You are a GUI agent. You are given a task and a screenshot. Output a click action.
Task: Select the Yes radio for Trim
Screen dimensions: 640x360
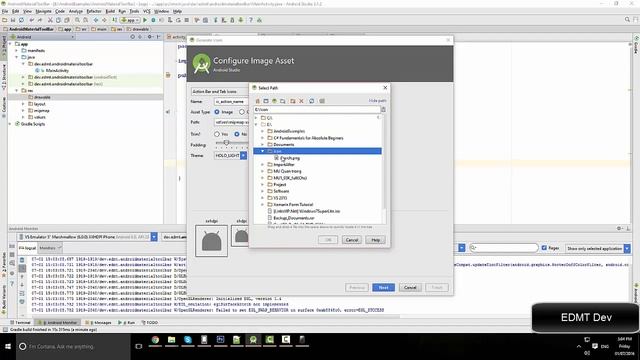pyautogui.click(x=217, y=134)
